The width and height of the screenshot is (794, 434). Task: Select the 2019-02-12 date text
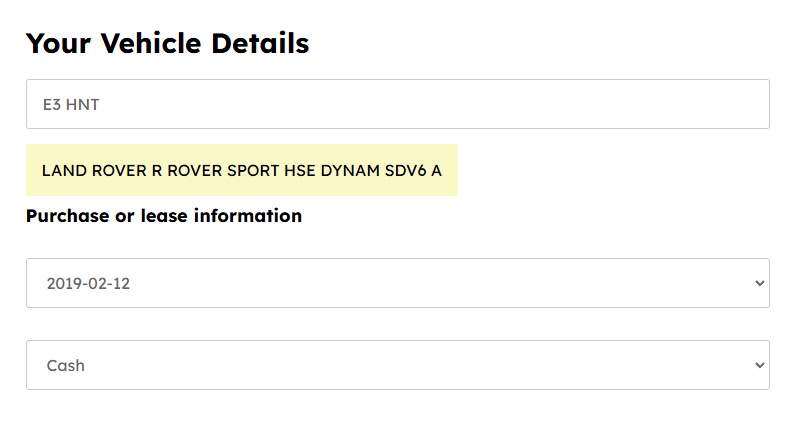pyautogui.click(x=88, y=284)
